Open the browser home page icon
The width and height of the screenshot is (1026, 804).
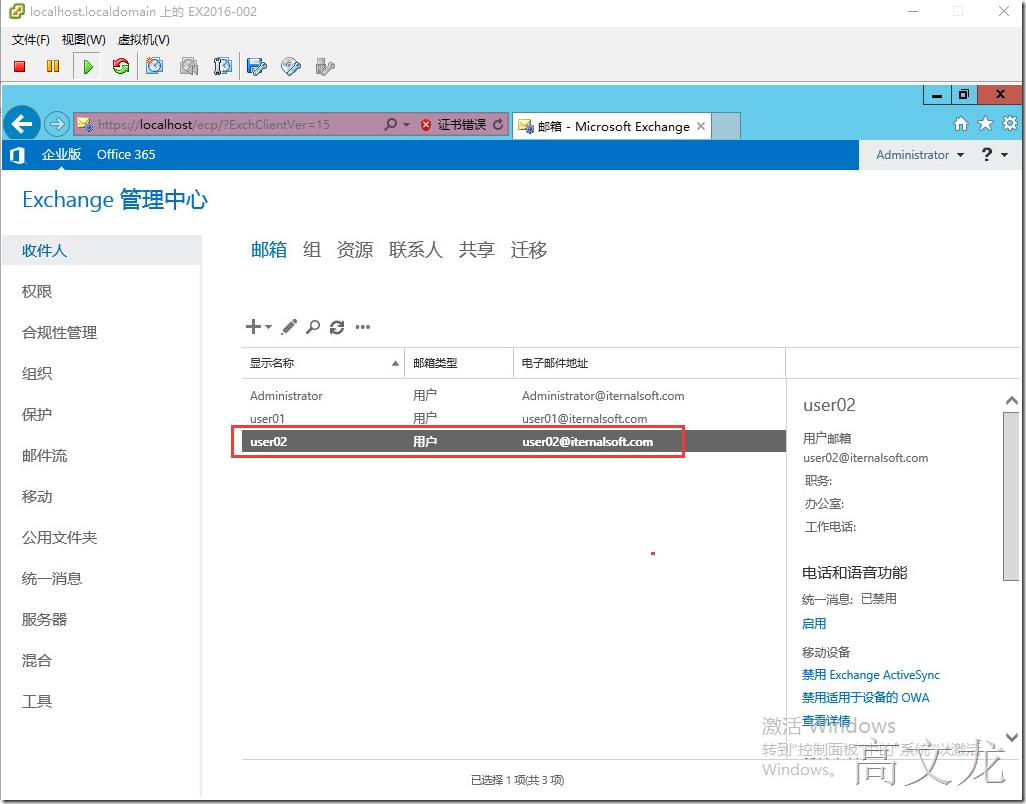pos(961,124)
